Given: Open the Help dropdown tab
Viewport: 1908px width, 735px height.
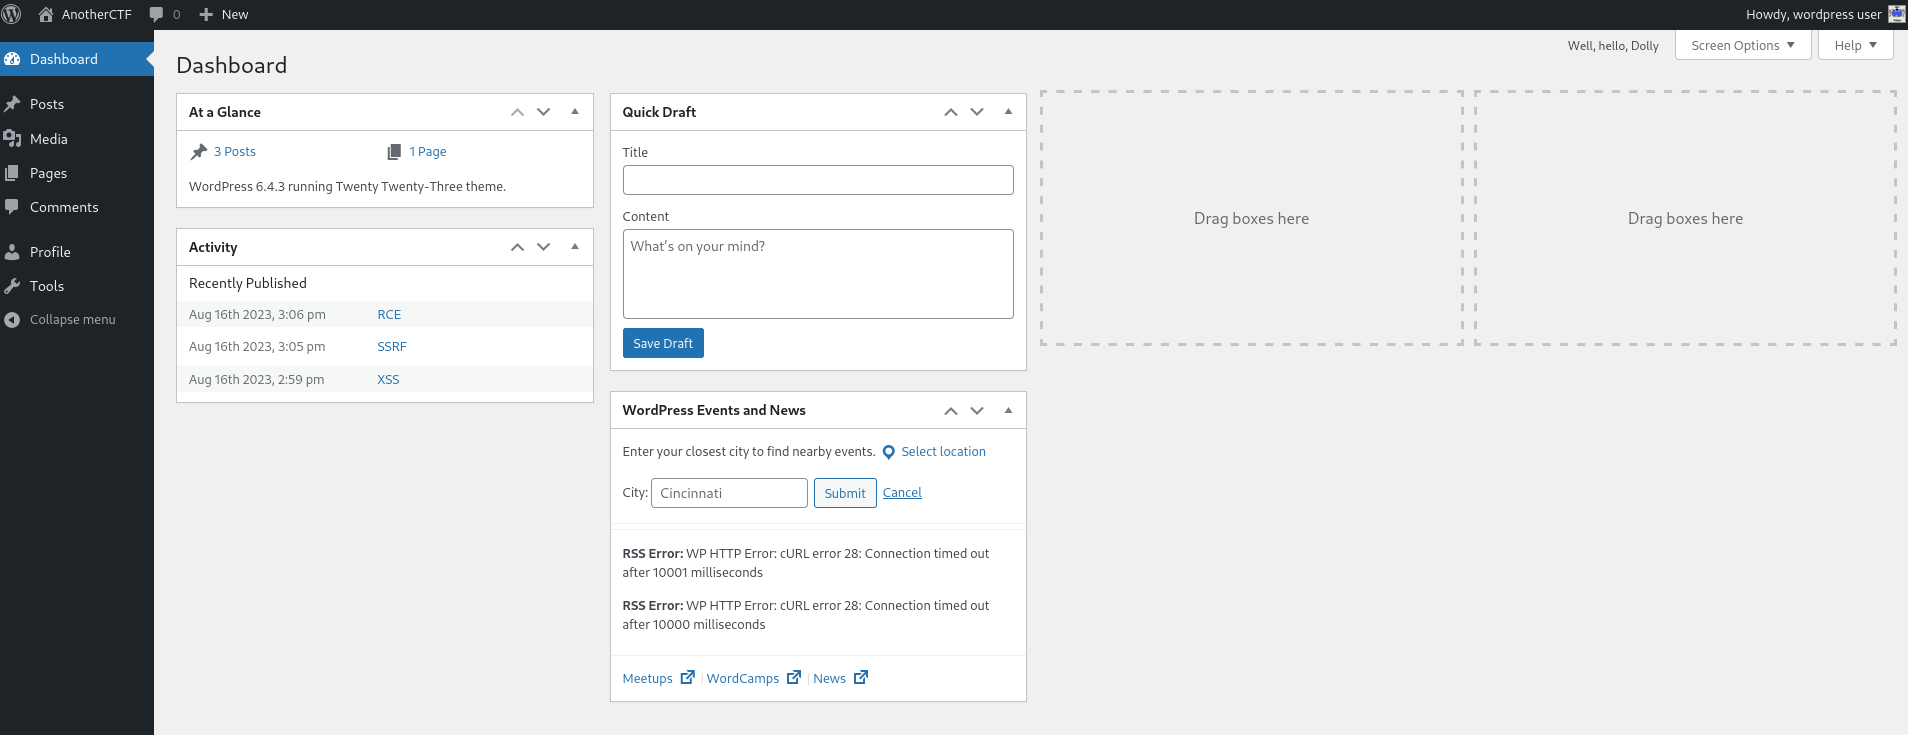Looking at the screenshot, I should 1855,45.
